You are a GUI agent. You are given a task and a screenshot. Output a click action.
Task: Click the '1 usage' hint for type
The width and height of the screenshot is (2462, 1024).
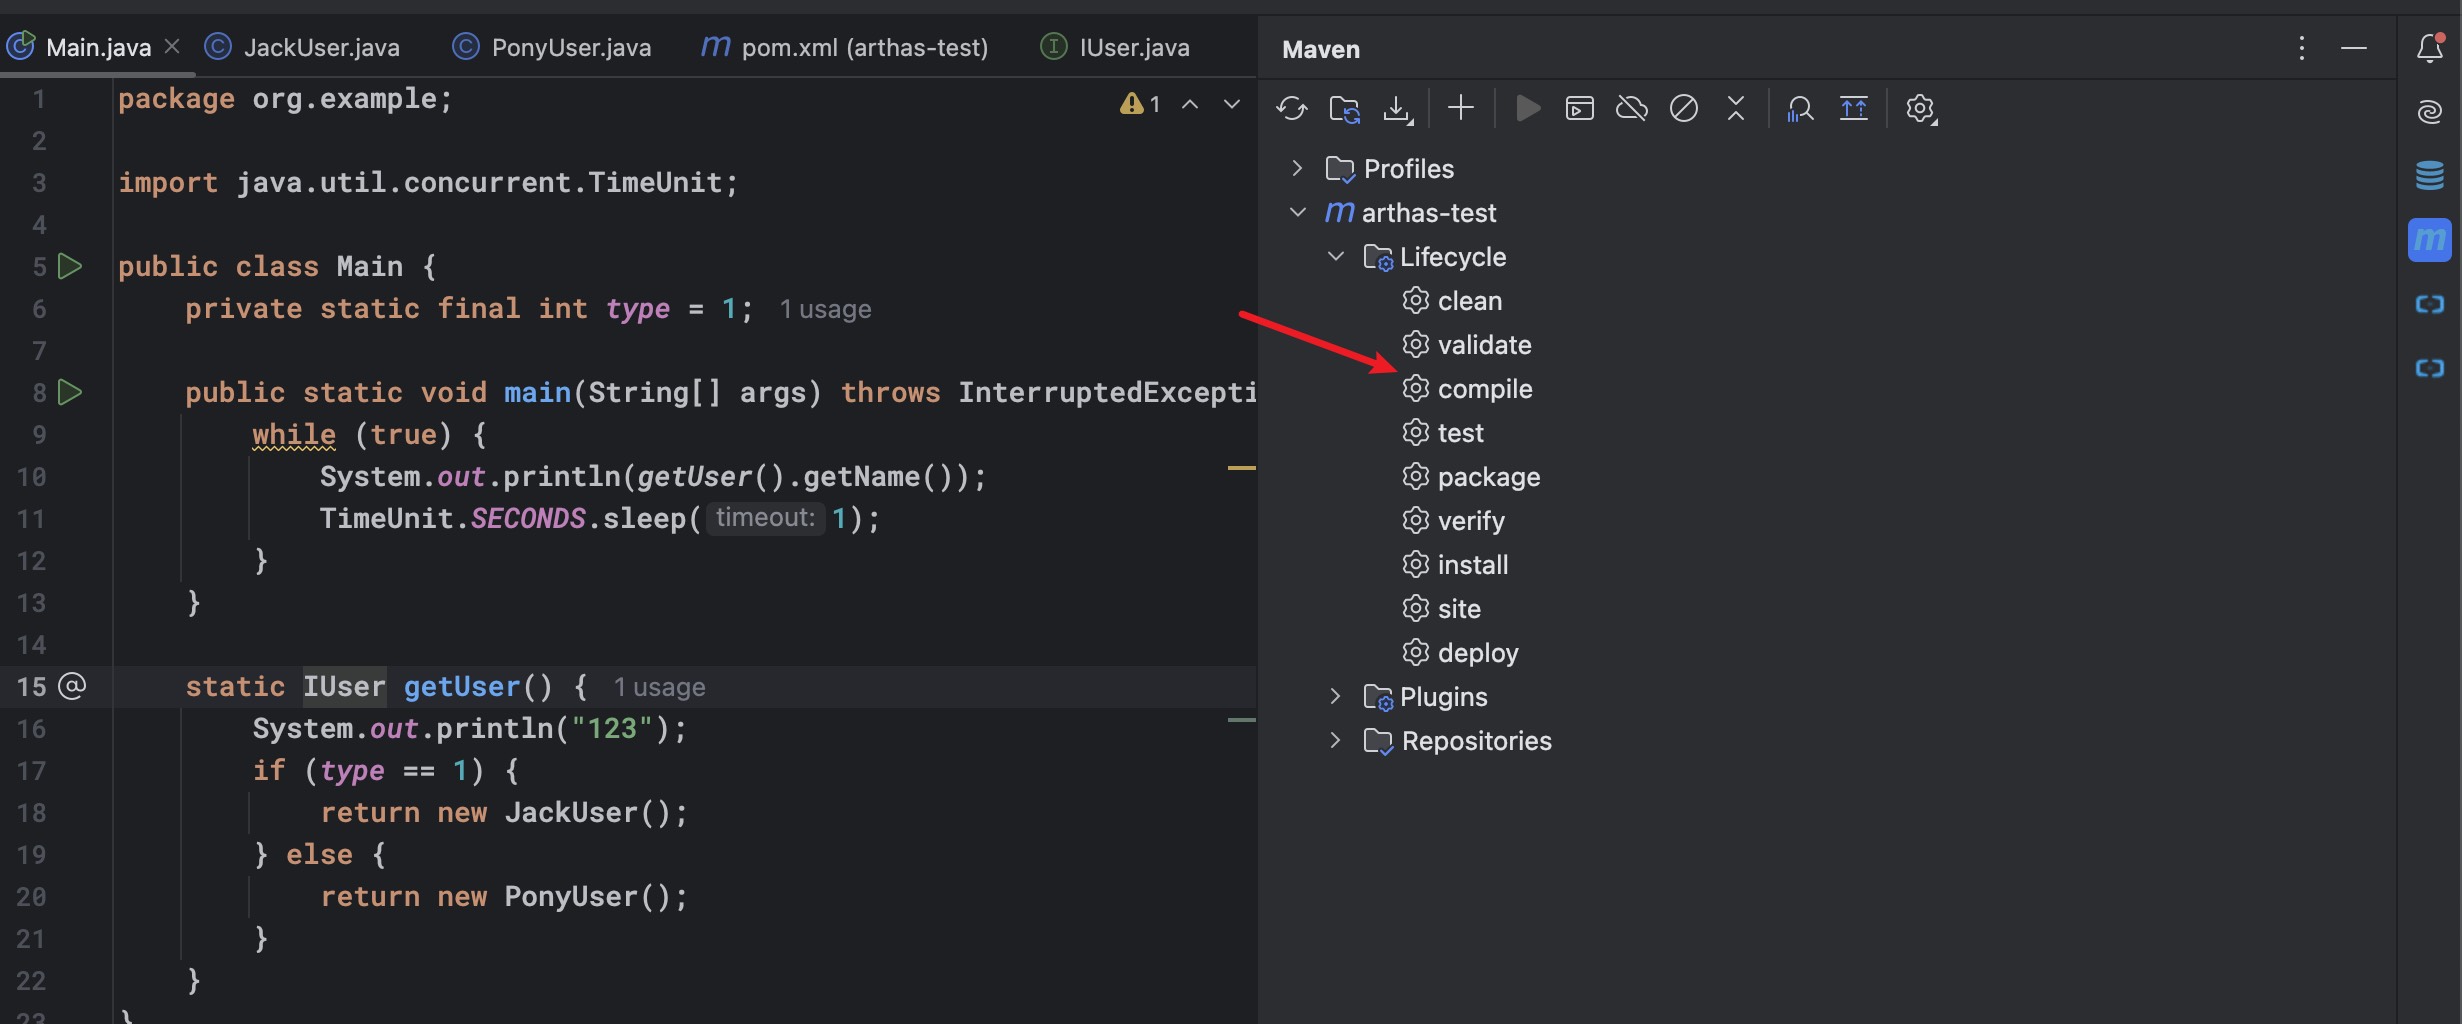(x=825, y=309)
